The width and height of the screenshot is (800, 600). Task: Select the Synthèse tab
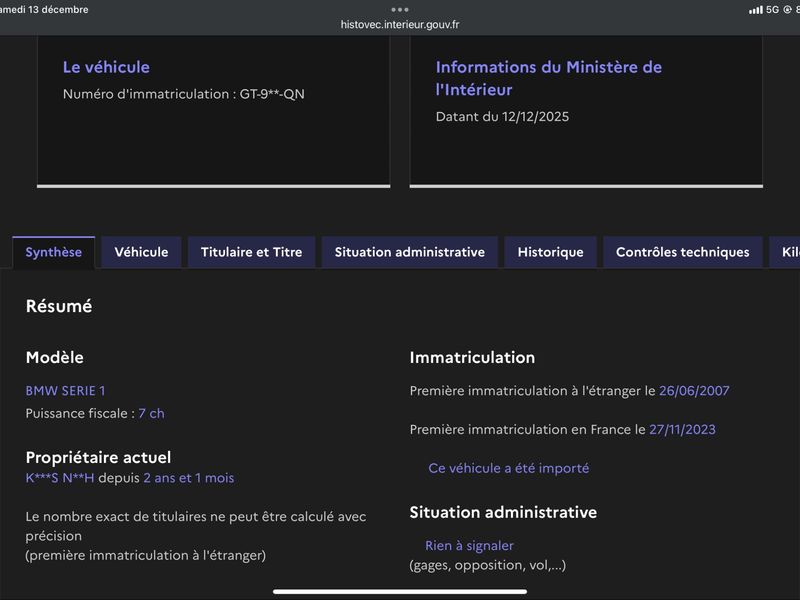(54, 252)
